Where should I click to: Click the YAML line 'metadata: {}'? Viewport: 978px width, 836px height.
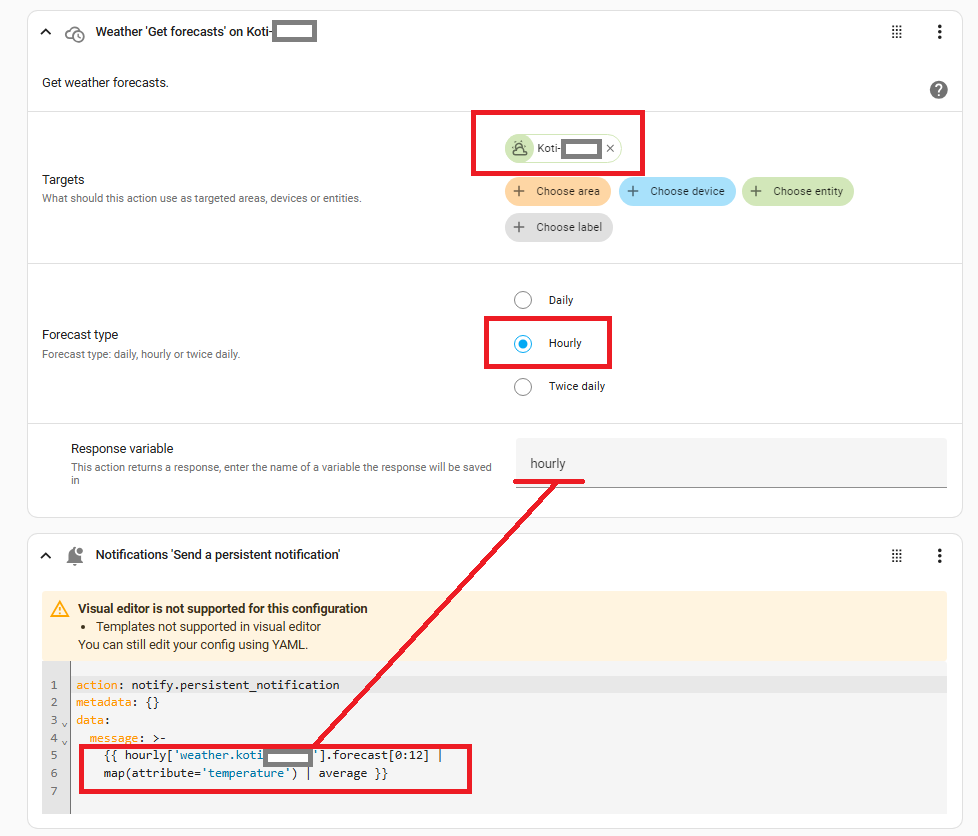pos(118,702)
